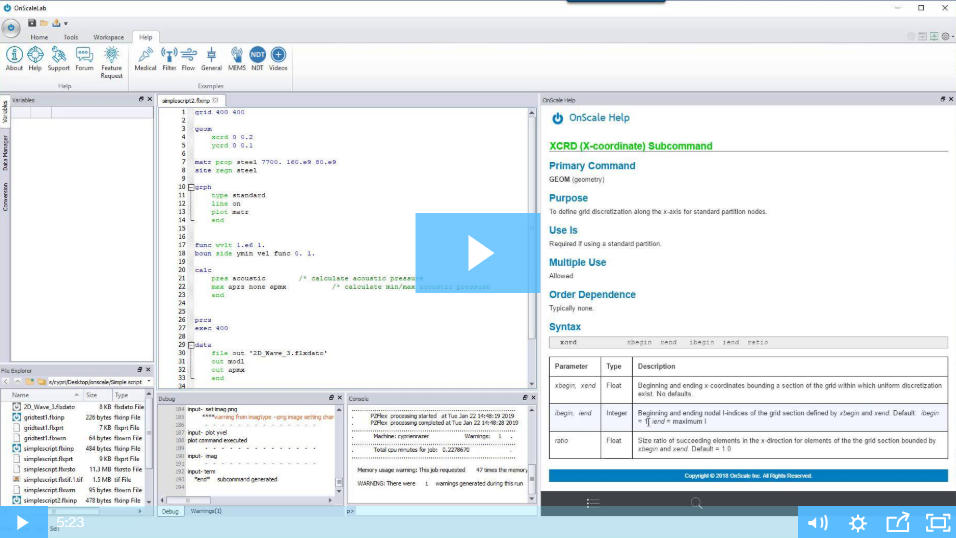The width and height of the screenshot is (956, 538).
Task: Open video settings gear icon
Action: click(858, 523)
